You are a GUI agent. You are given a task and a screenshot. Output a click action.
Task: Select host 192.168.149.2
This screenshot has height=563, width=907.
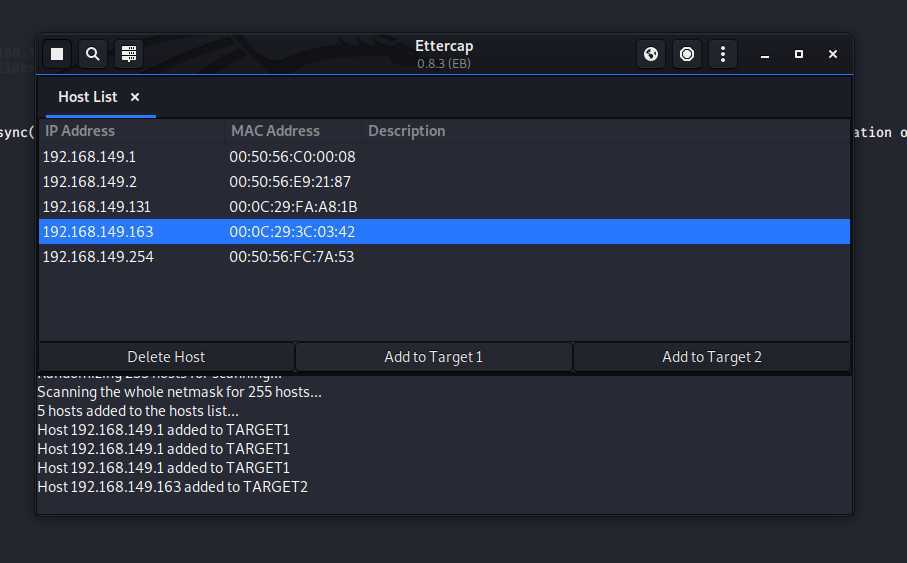pyautogui.click(x=444, y=182)
